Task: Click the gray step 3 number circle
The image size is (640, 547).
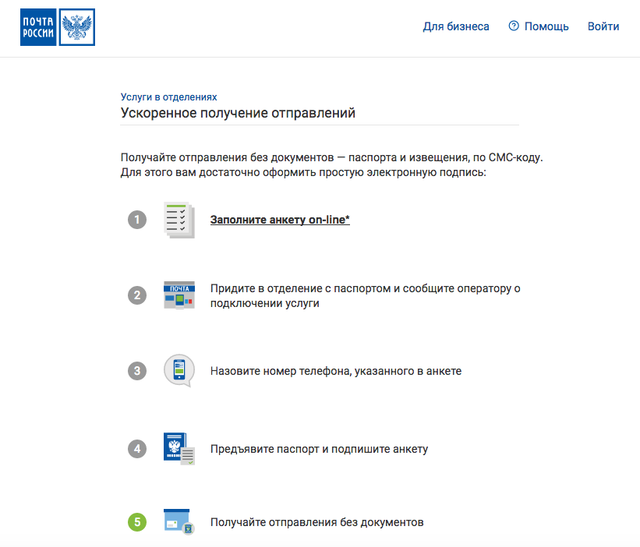Action: 137,371
